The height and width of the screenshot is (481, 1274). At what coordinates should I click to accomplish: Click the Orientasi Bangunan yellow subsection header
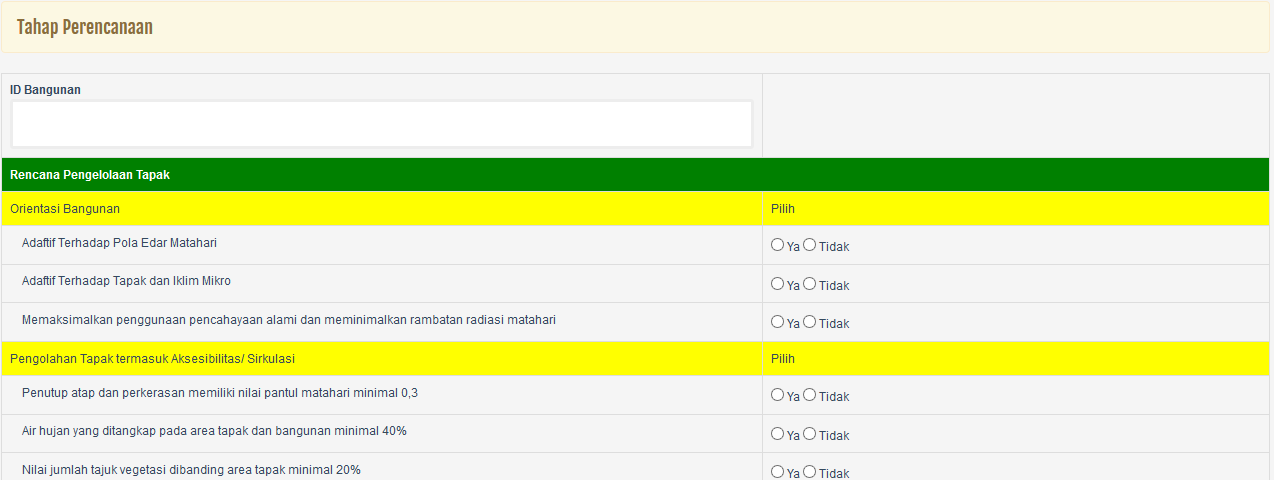point(65,209)
